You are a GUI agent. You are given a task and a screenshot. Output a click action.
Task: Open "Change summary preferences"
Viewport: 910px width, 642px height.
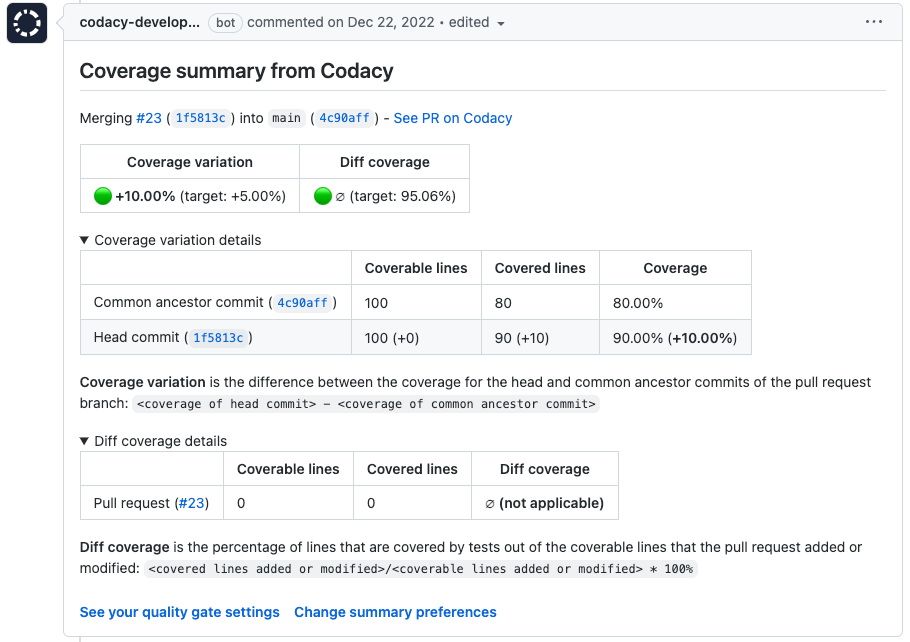(x=394, y=612)
